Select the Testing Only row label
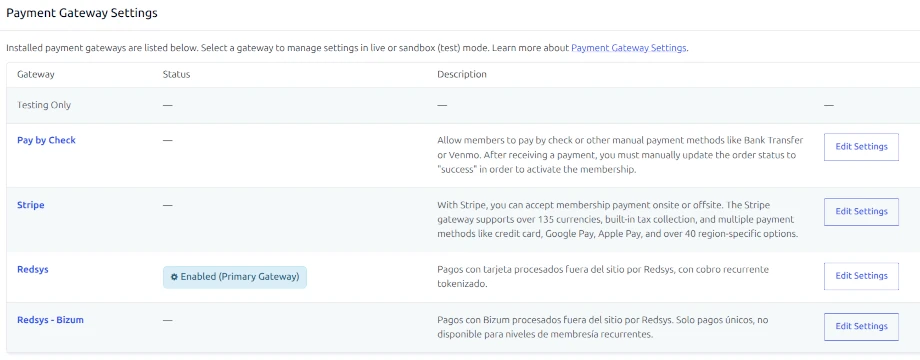The height and width of the screenshot is (360, 920). pyautogui.click(x=44, y=105)
